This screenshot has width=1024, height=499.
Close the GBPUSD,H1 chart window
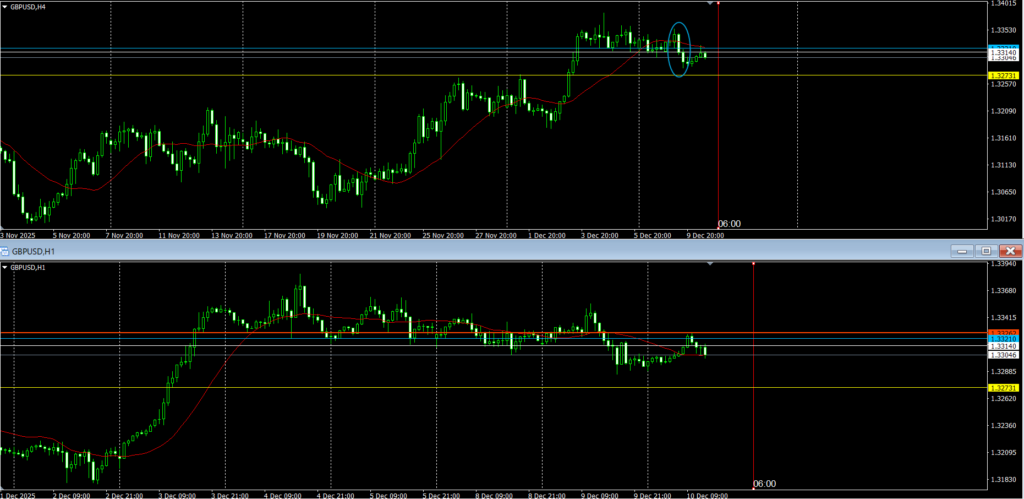point(1010,250)
